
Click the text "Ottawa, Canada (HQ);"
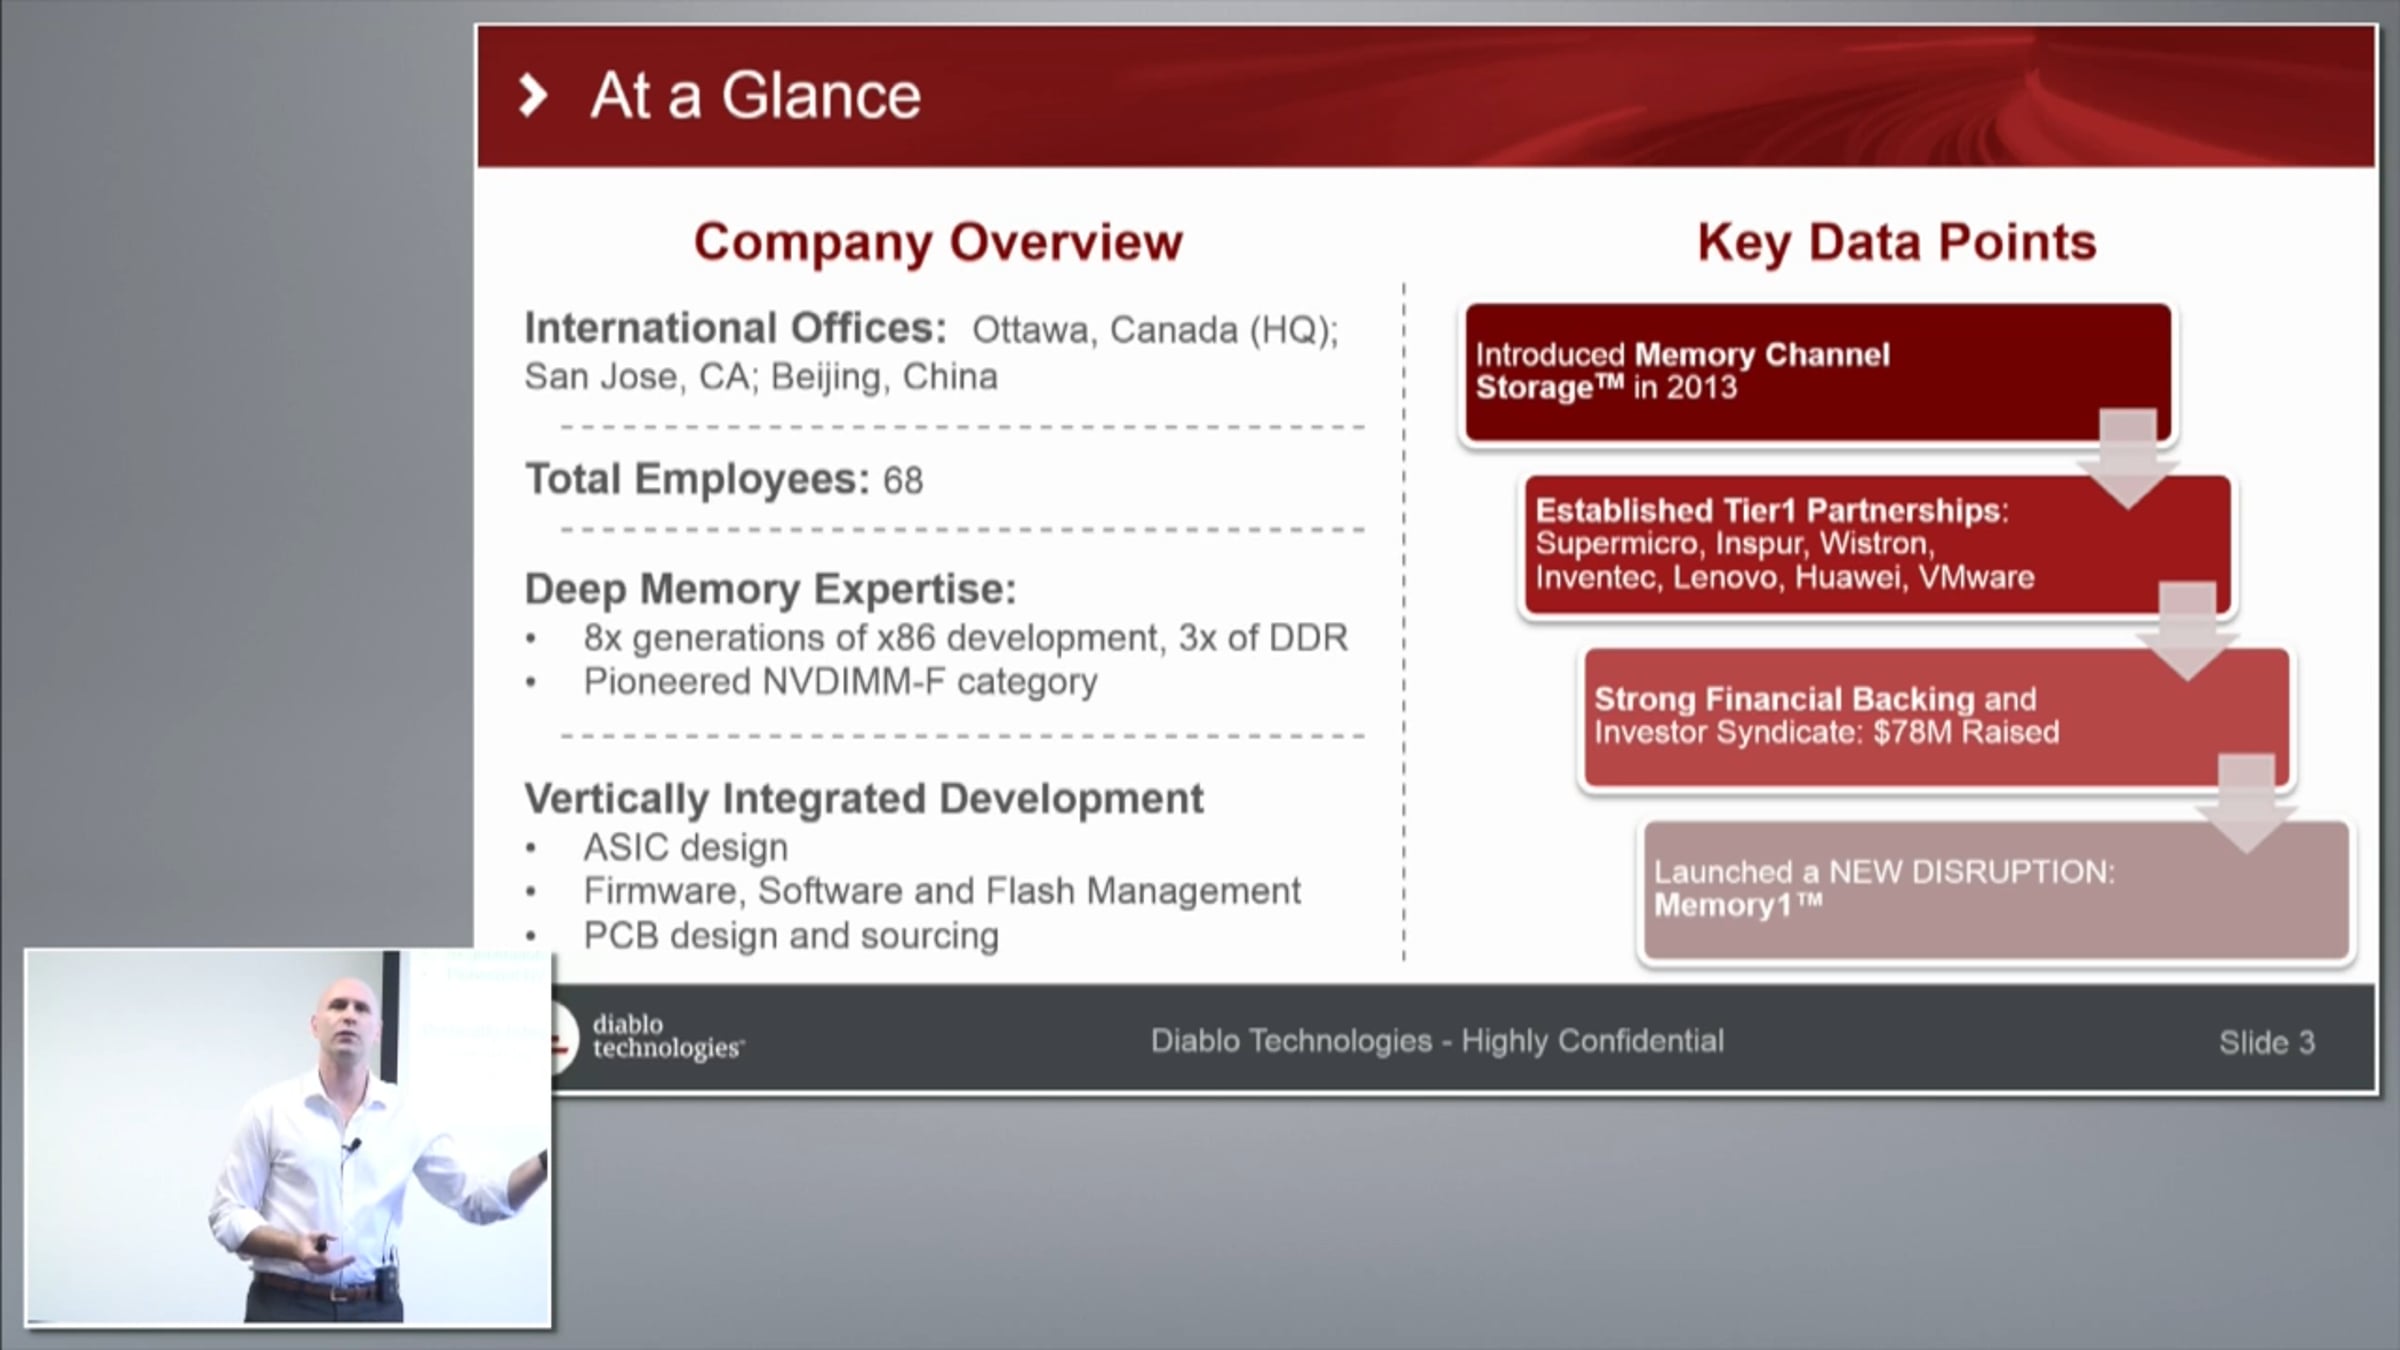1155,330
